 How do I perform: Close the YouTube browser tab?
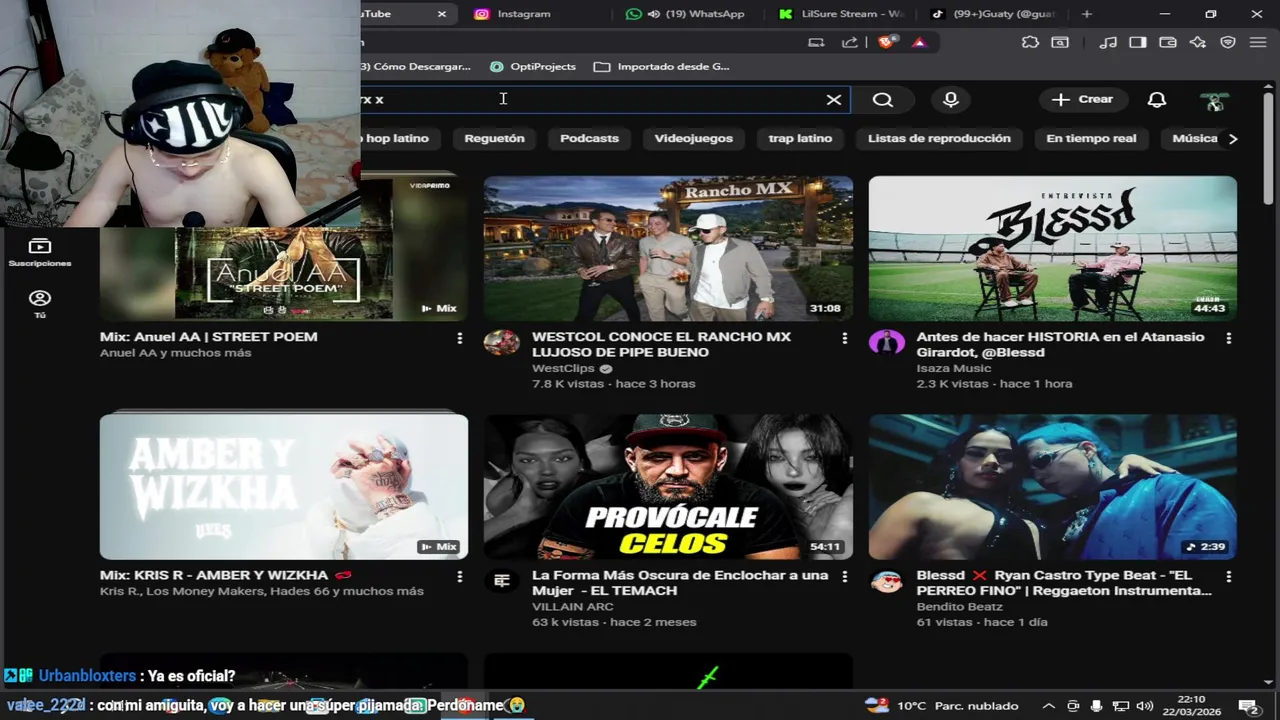442,14
